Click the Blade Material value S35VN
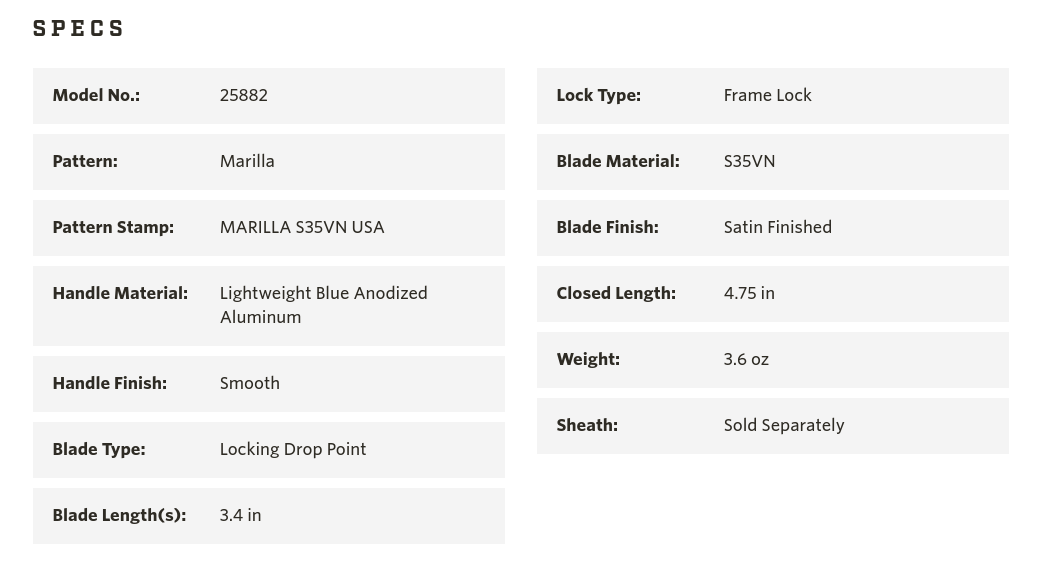Screen dimensions: 1043x565 (749, 161)
